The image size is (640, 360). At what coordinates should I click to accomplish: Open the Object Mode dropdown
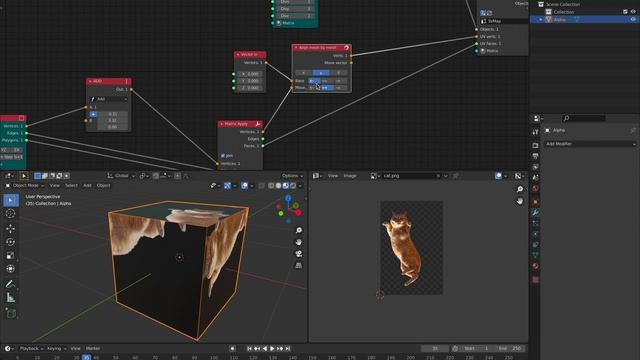click(x=24, y=186)
